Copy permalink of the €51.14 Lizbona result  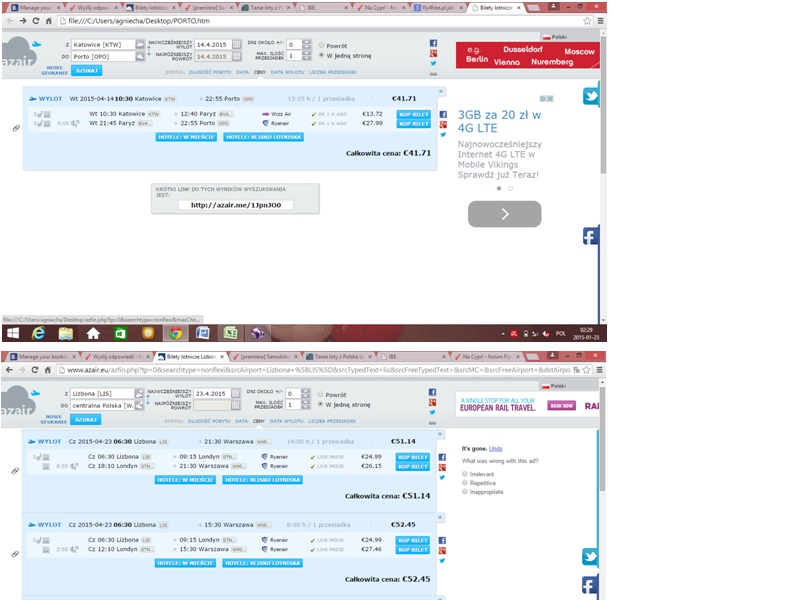coord(15,470)
